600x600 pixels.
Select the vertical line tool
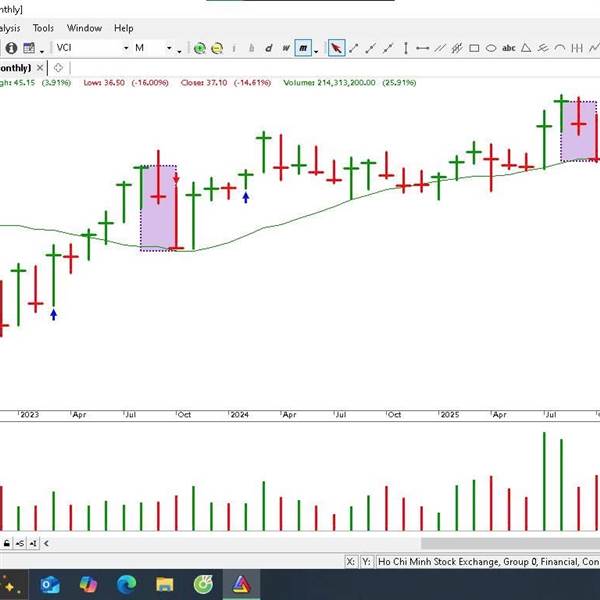(406, 48)
